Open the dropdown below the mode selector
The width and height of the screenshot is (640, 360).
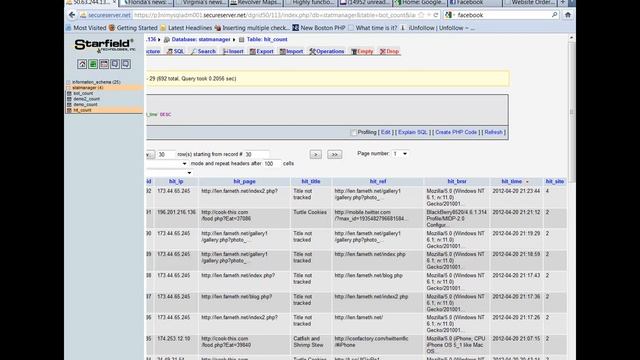click(169, 173)
